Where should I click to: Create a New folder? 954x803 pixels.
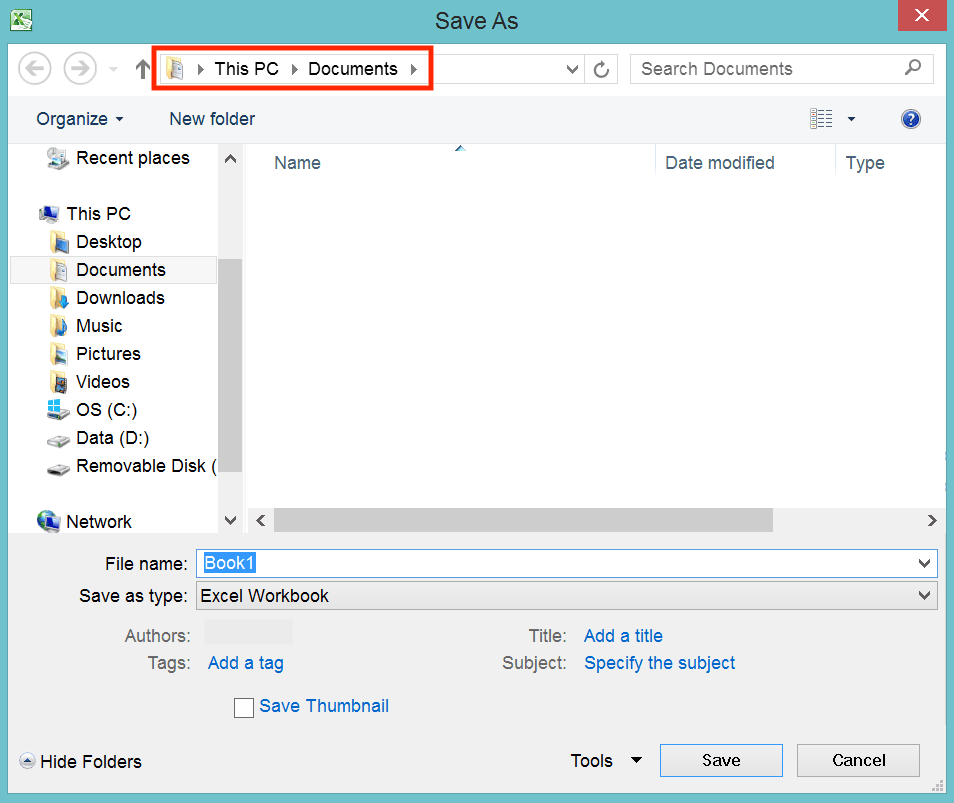(212, 119)
